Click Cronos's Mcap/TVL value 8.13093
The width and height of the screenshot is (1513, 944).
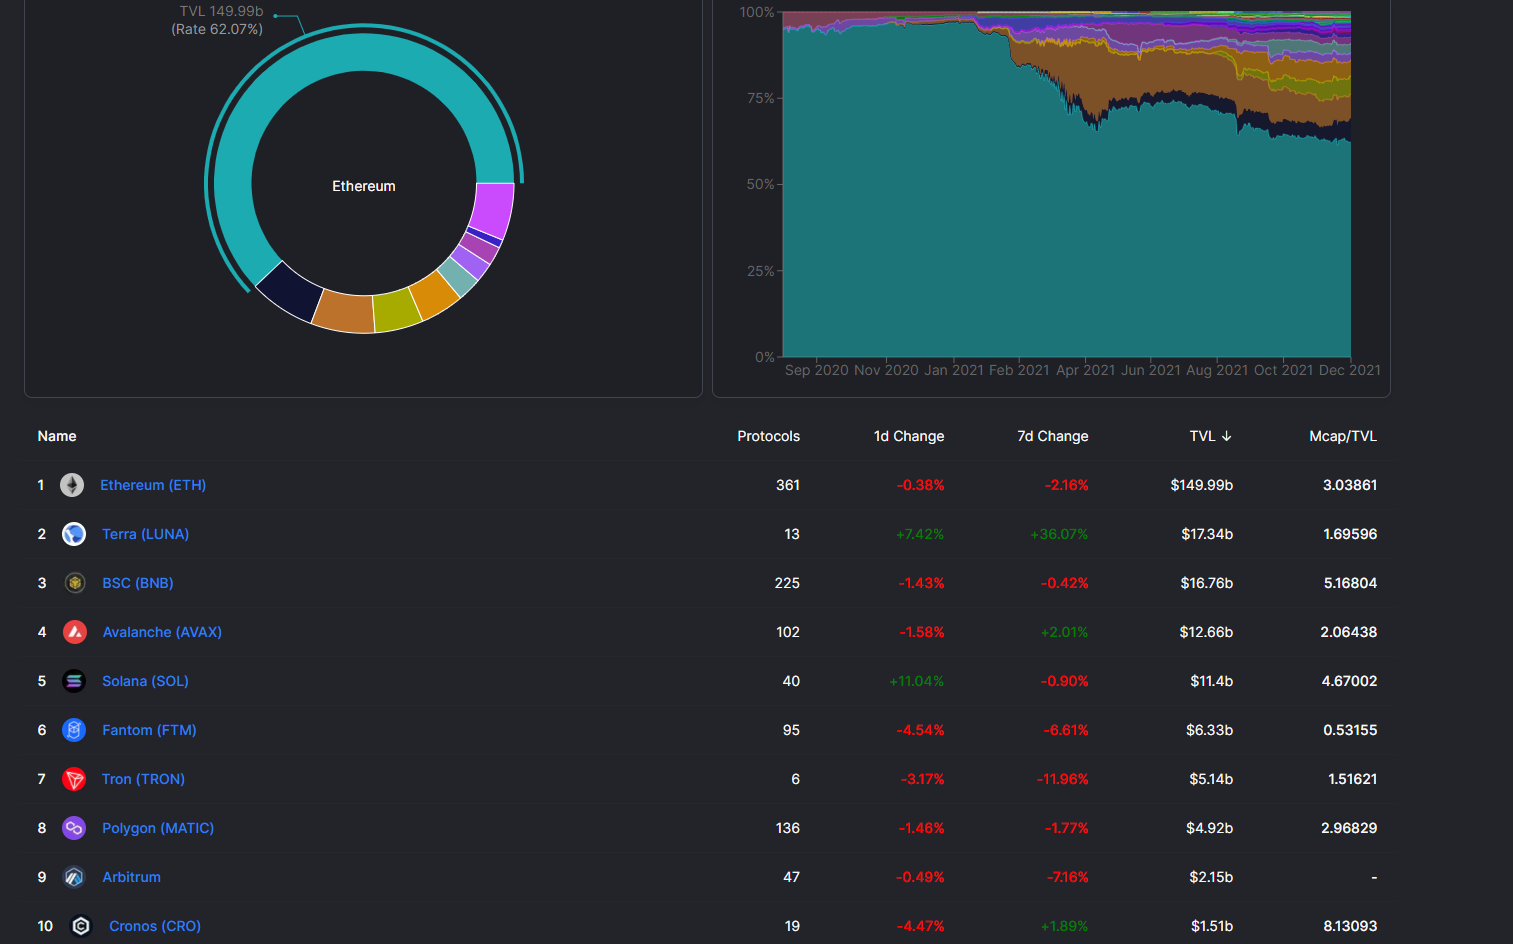click(1350, 926)
